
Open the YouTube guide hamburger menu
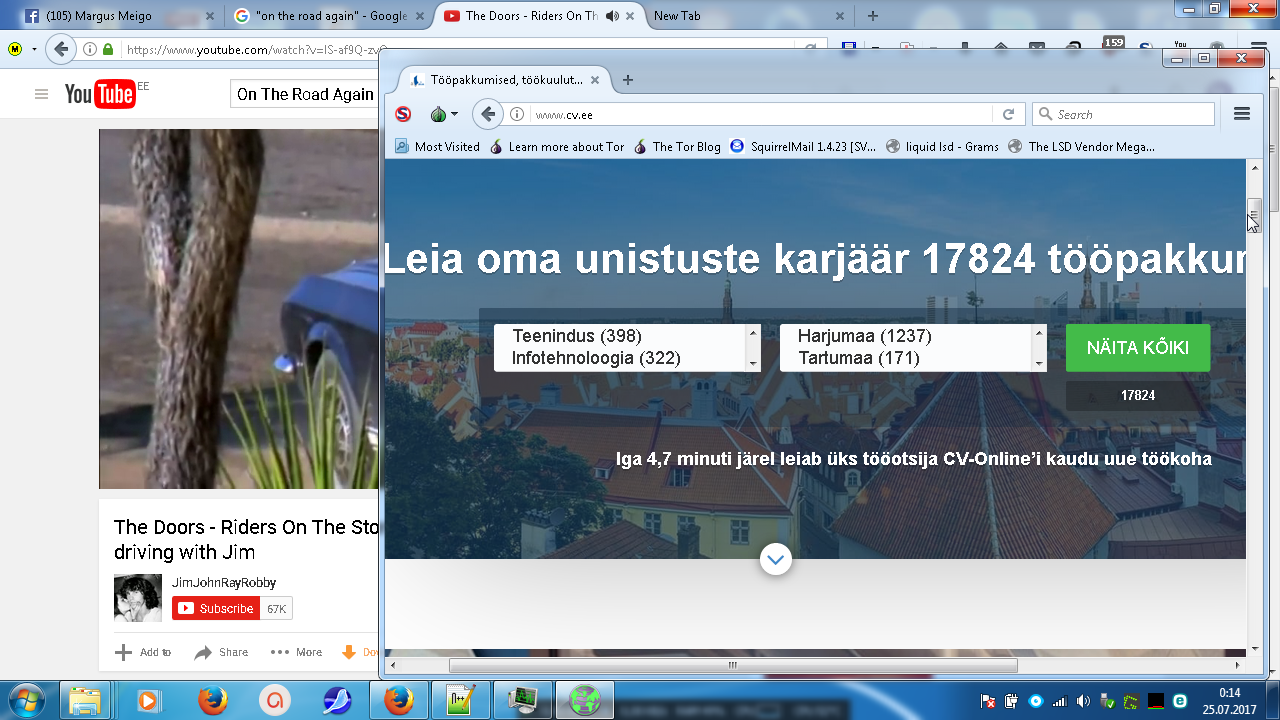(x=41, y=94)
